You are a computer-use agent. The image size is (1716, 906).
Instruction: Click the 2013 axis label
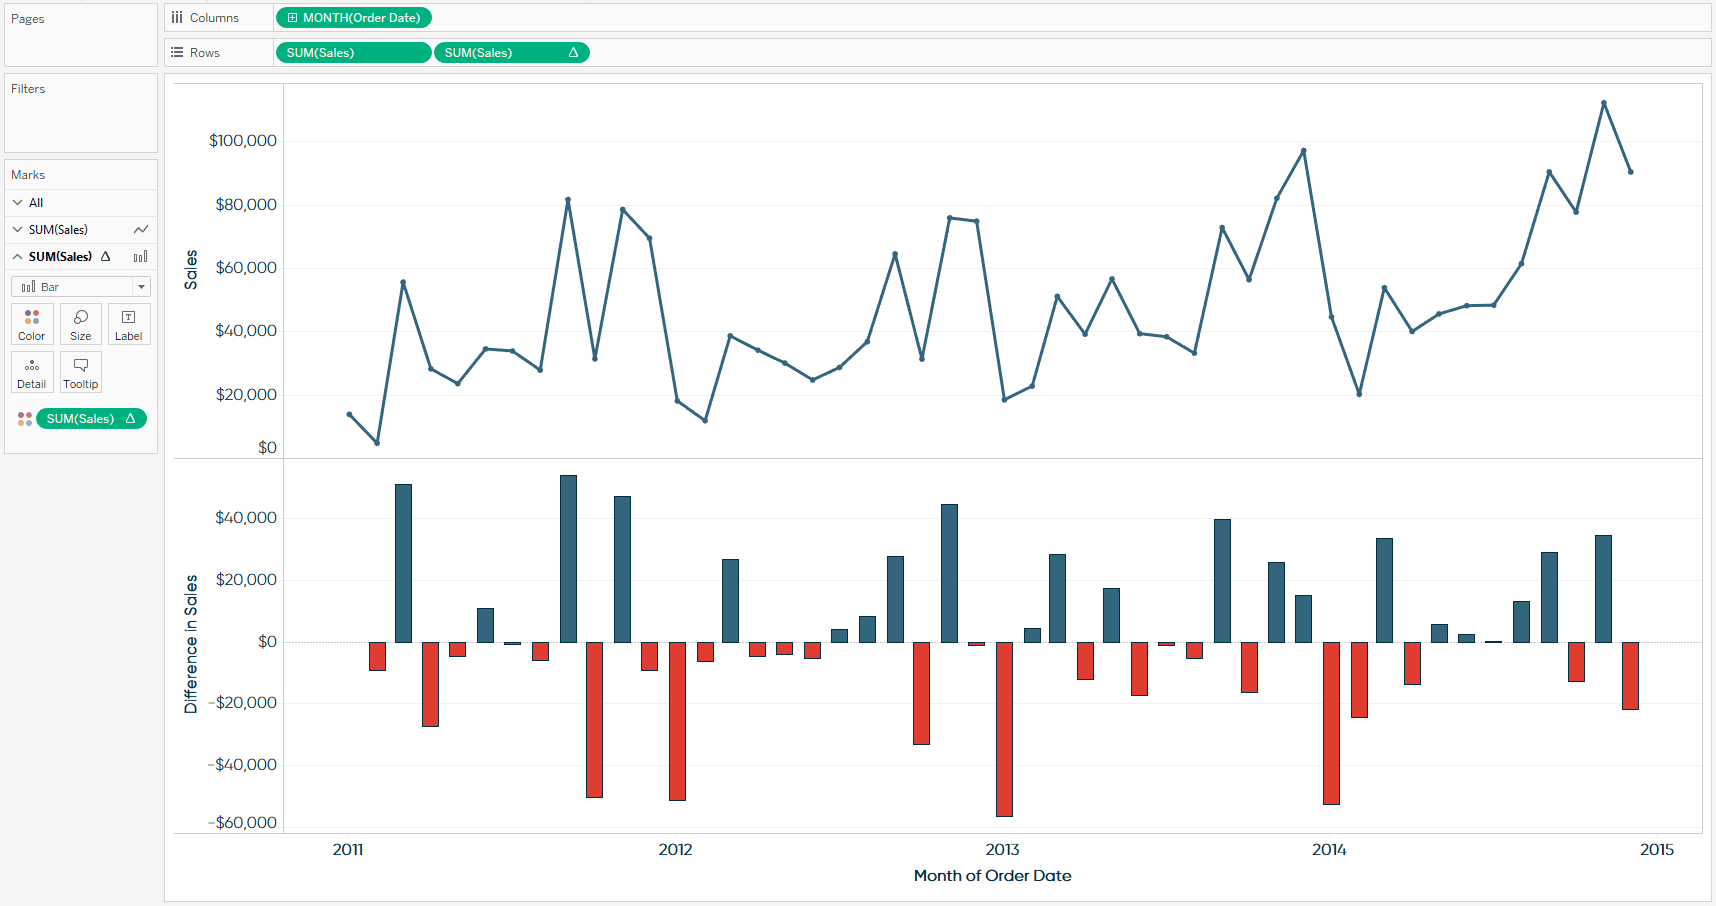(1003, 850)
